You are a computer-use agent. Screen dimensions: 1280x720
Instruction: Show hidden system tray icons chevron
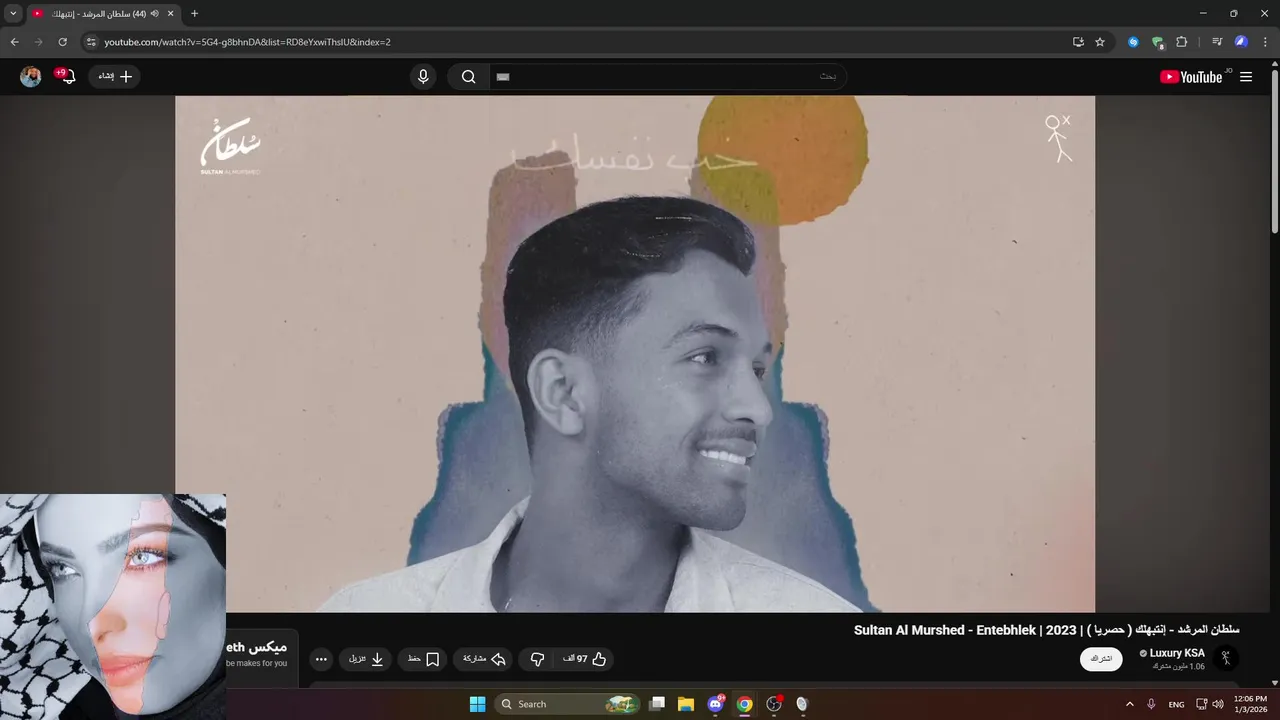pyautogui.click(x=1130, y=704)
